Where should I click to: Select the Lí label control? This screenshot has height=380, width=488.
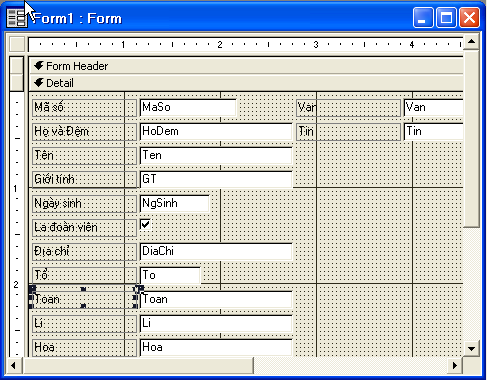[84, 323]
